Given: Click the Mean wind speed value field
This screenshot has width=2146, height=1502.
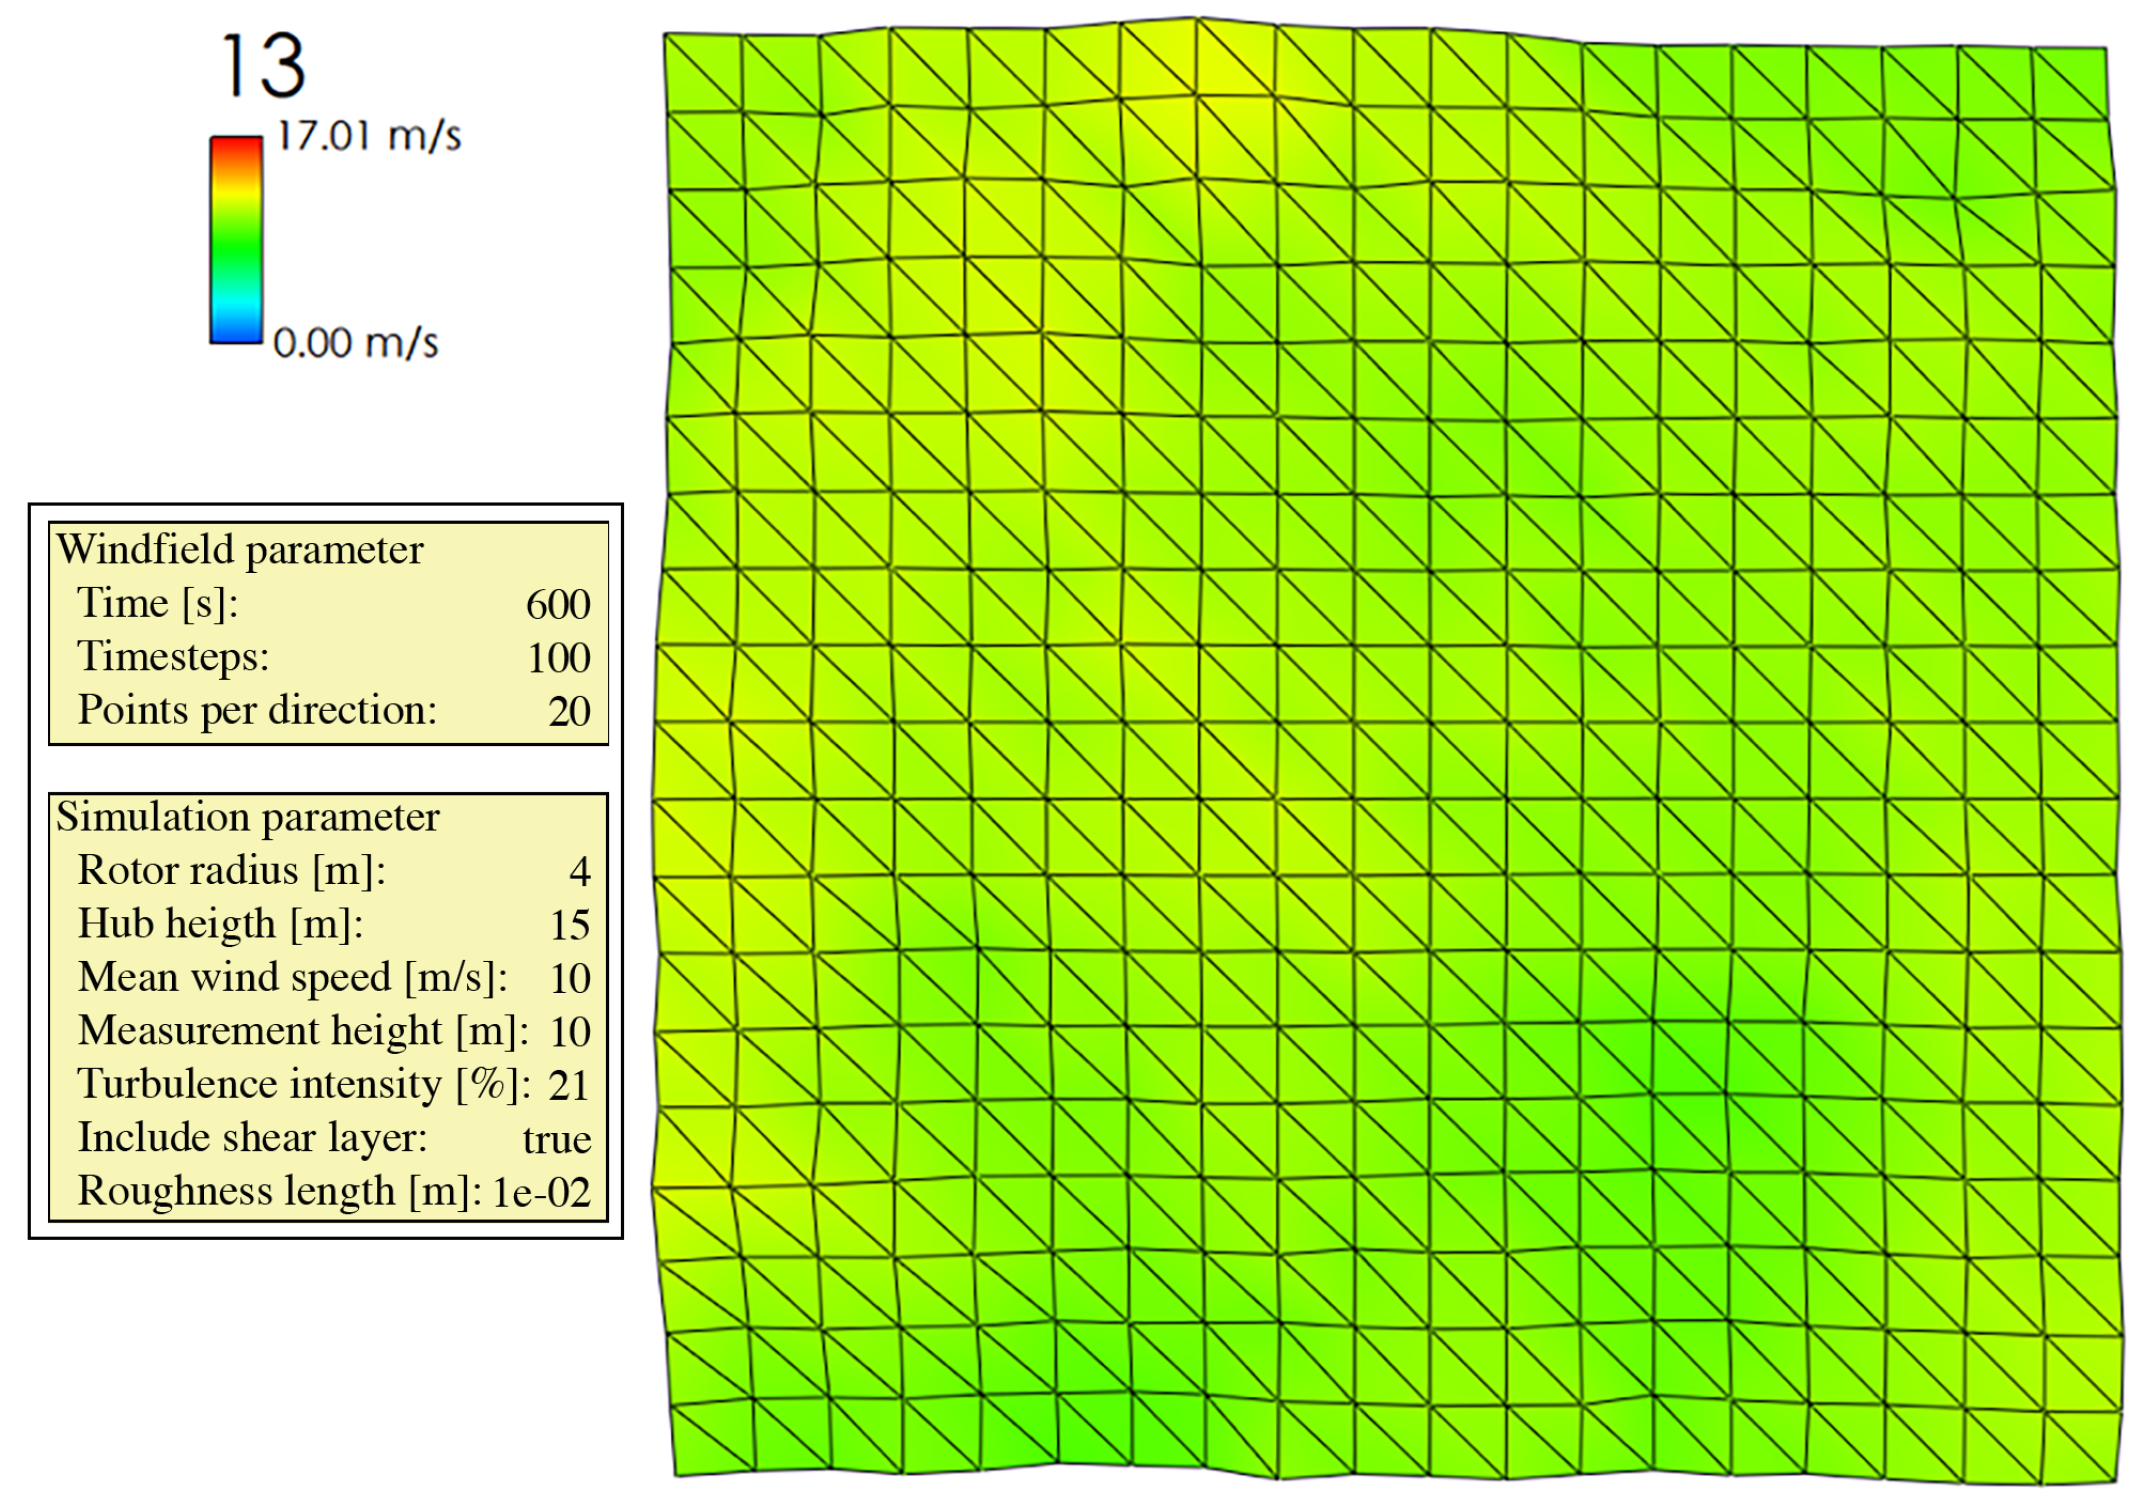Looking at the screenshot, I should tap(569, 979).
